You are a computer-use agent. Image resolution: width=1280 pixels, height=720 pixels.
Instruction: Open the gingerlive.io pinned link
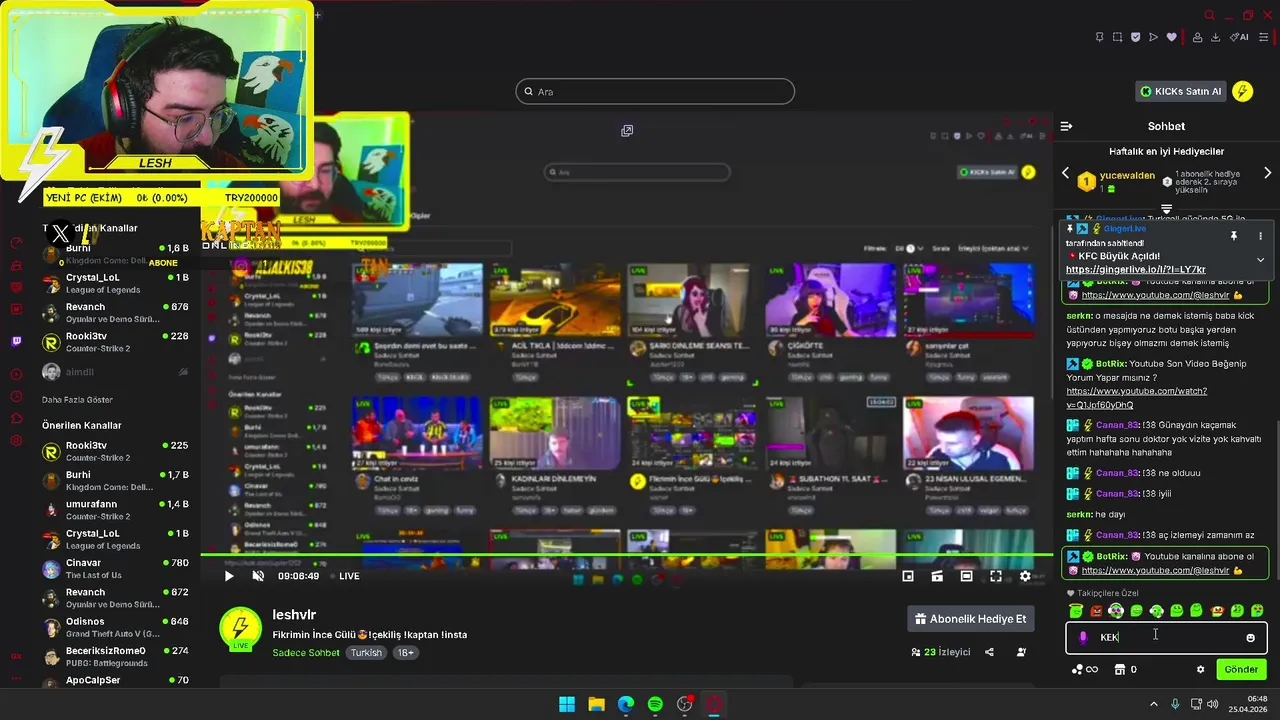click(x=1136, y=270)
